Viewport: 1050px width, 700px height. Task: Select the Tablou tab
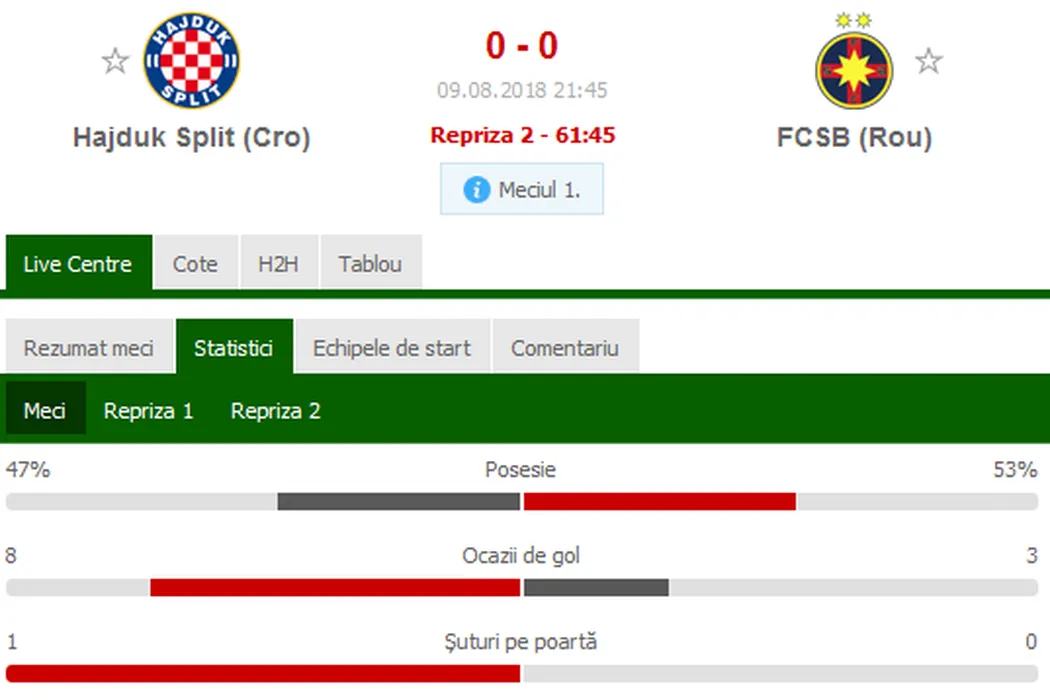370,264
